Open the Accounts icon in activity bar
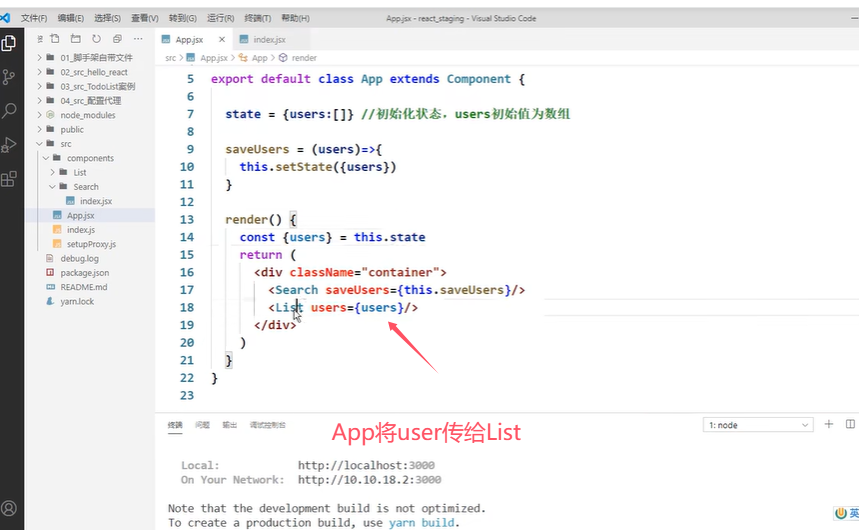The image size is (859, 530). [x=9, y=508]
